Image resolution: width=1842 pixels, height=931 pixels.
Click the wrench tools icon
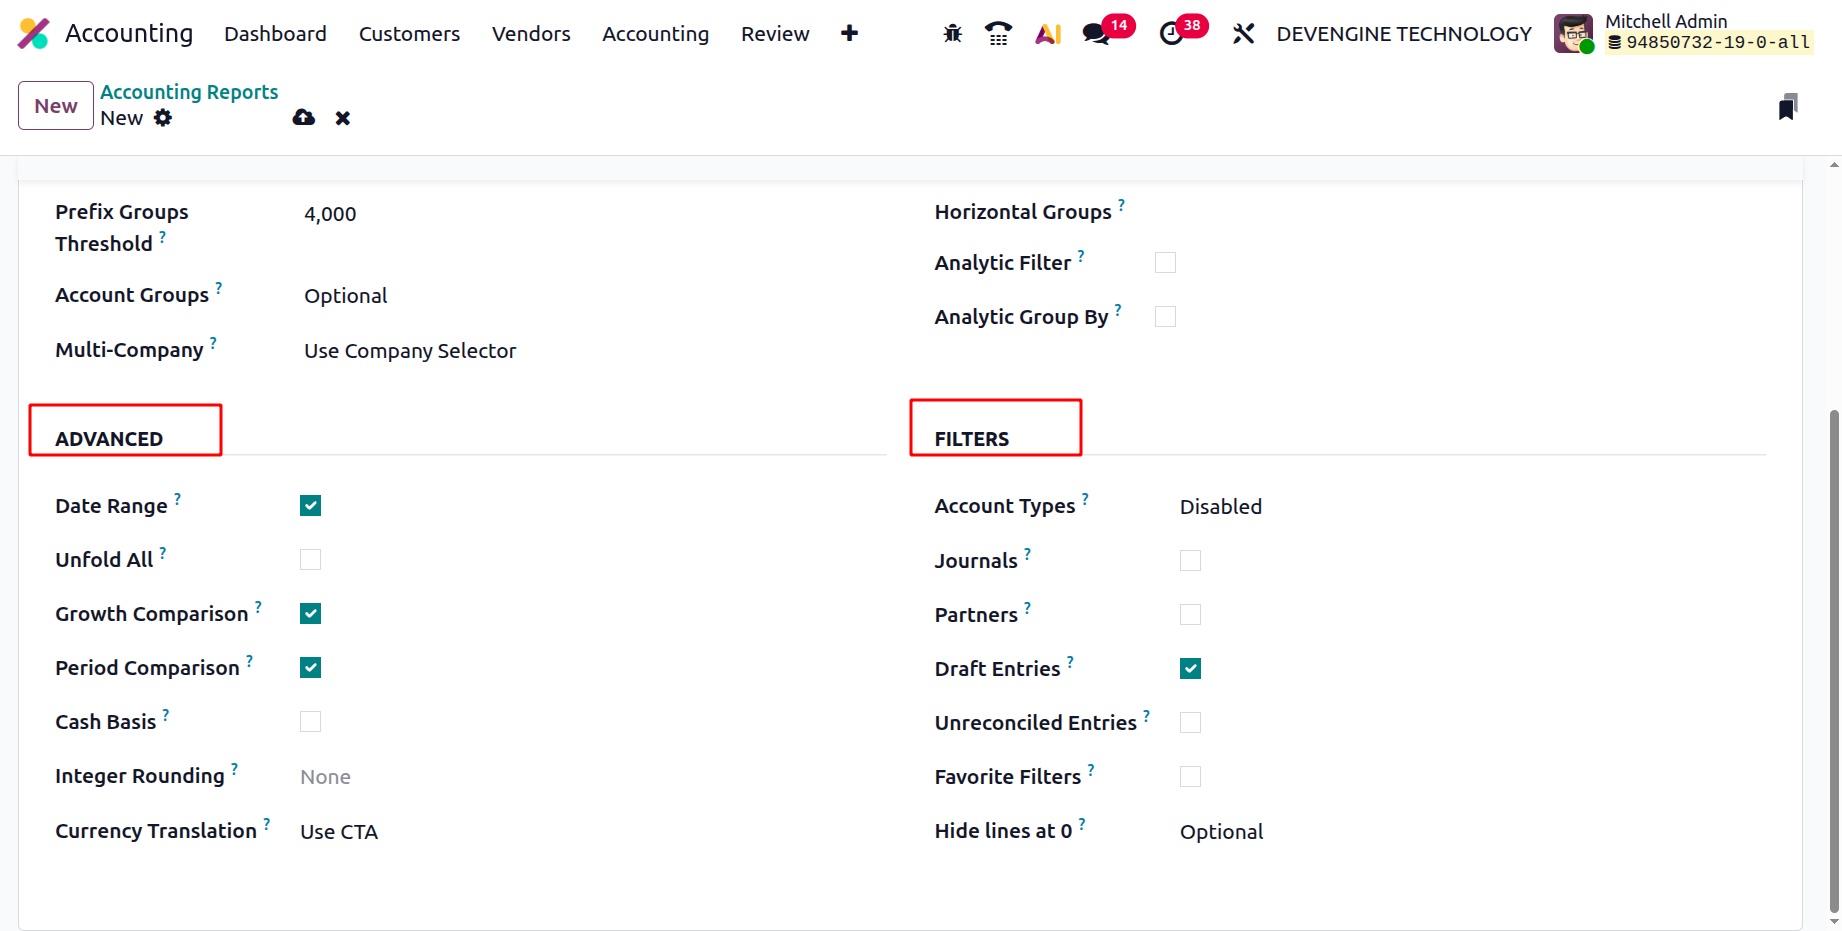1243,34
